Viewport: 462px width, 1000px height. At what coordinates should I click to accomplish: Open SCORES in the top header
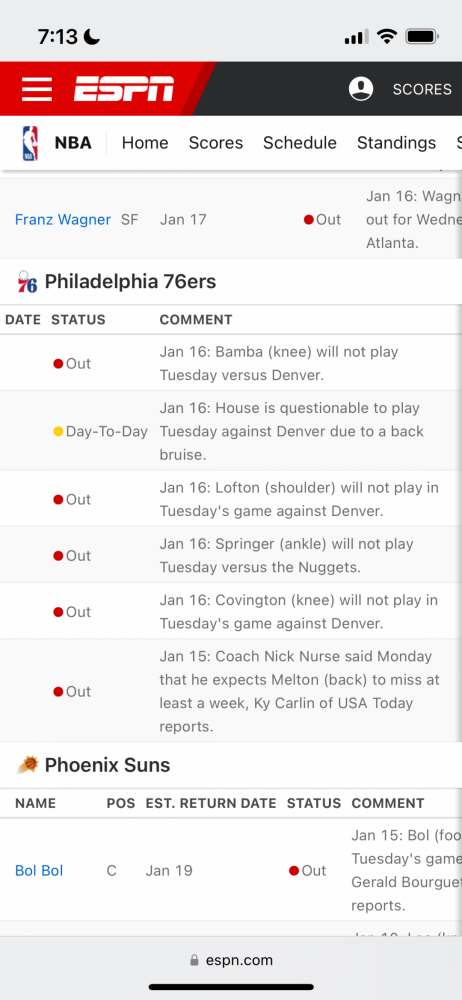[x=422, y=89]
